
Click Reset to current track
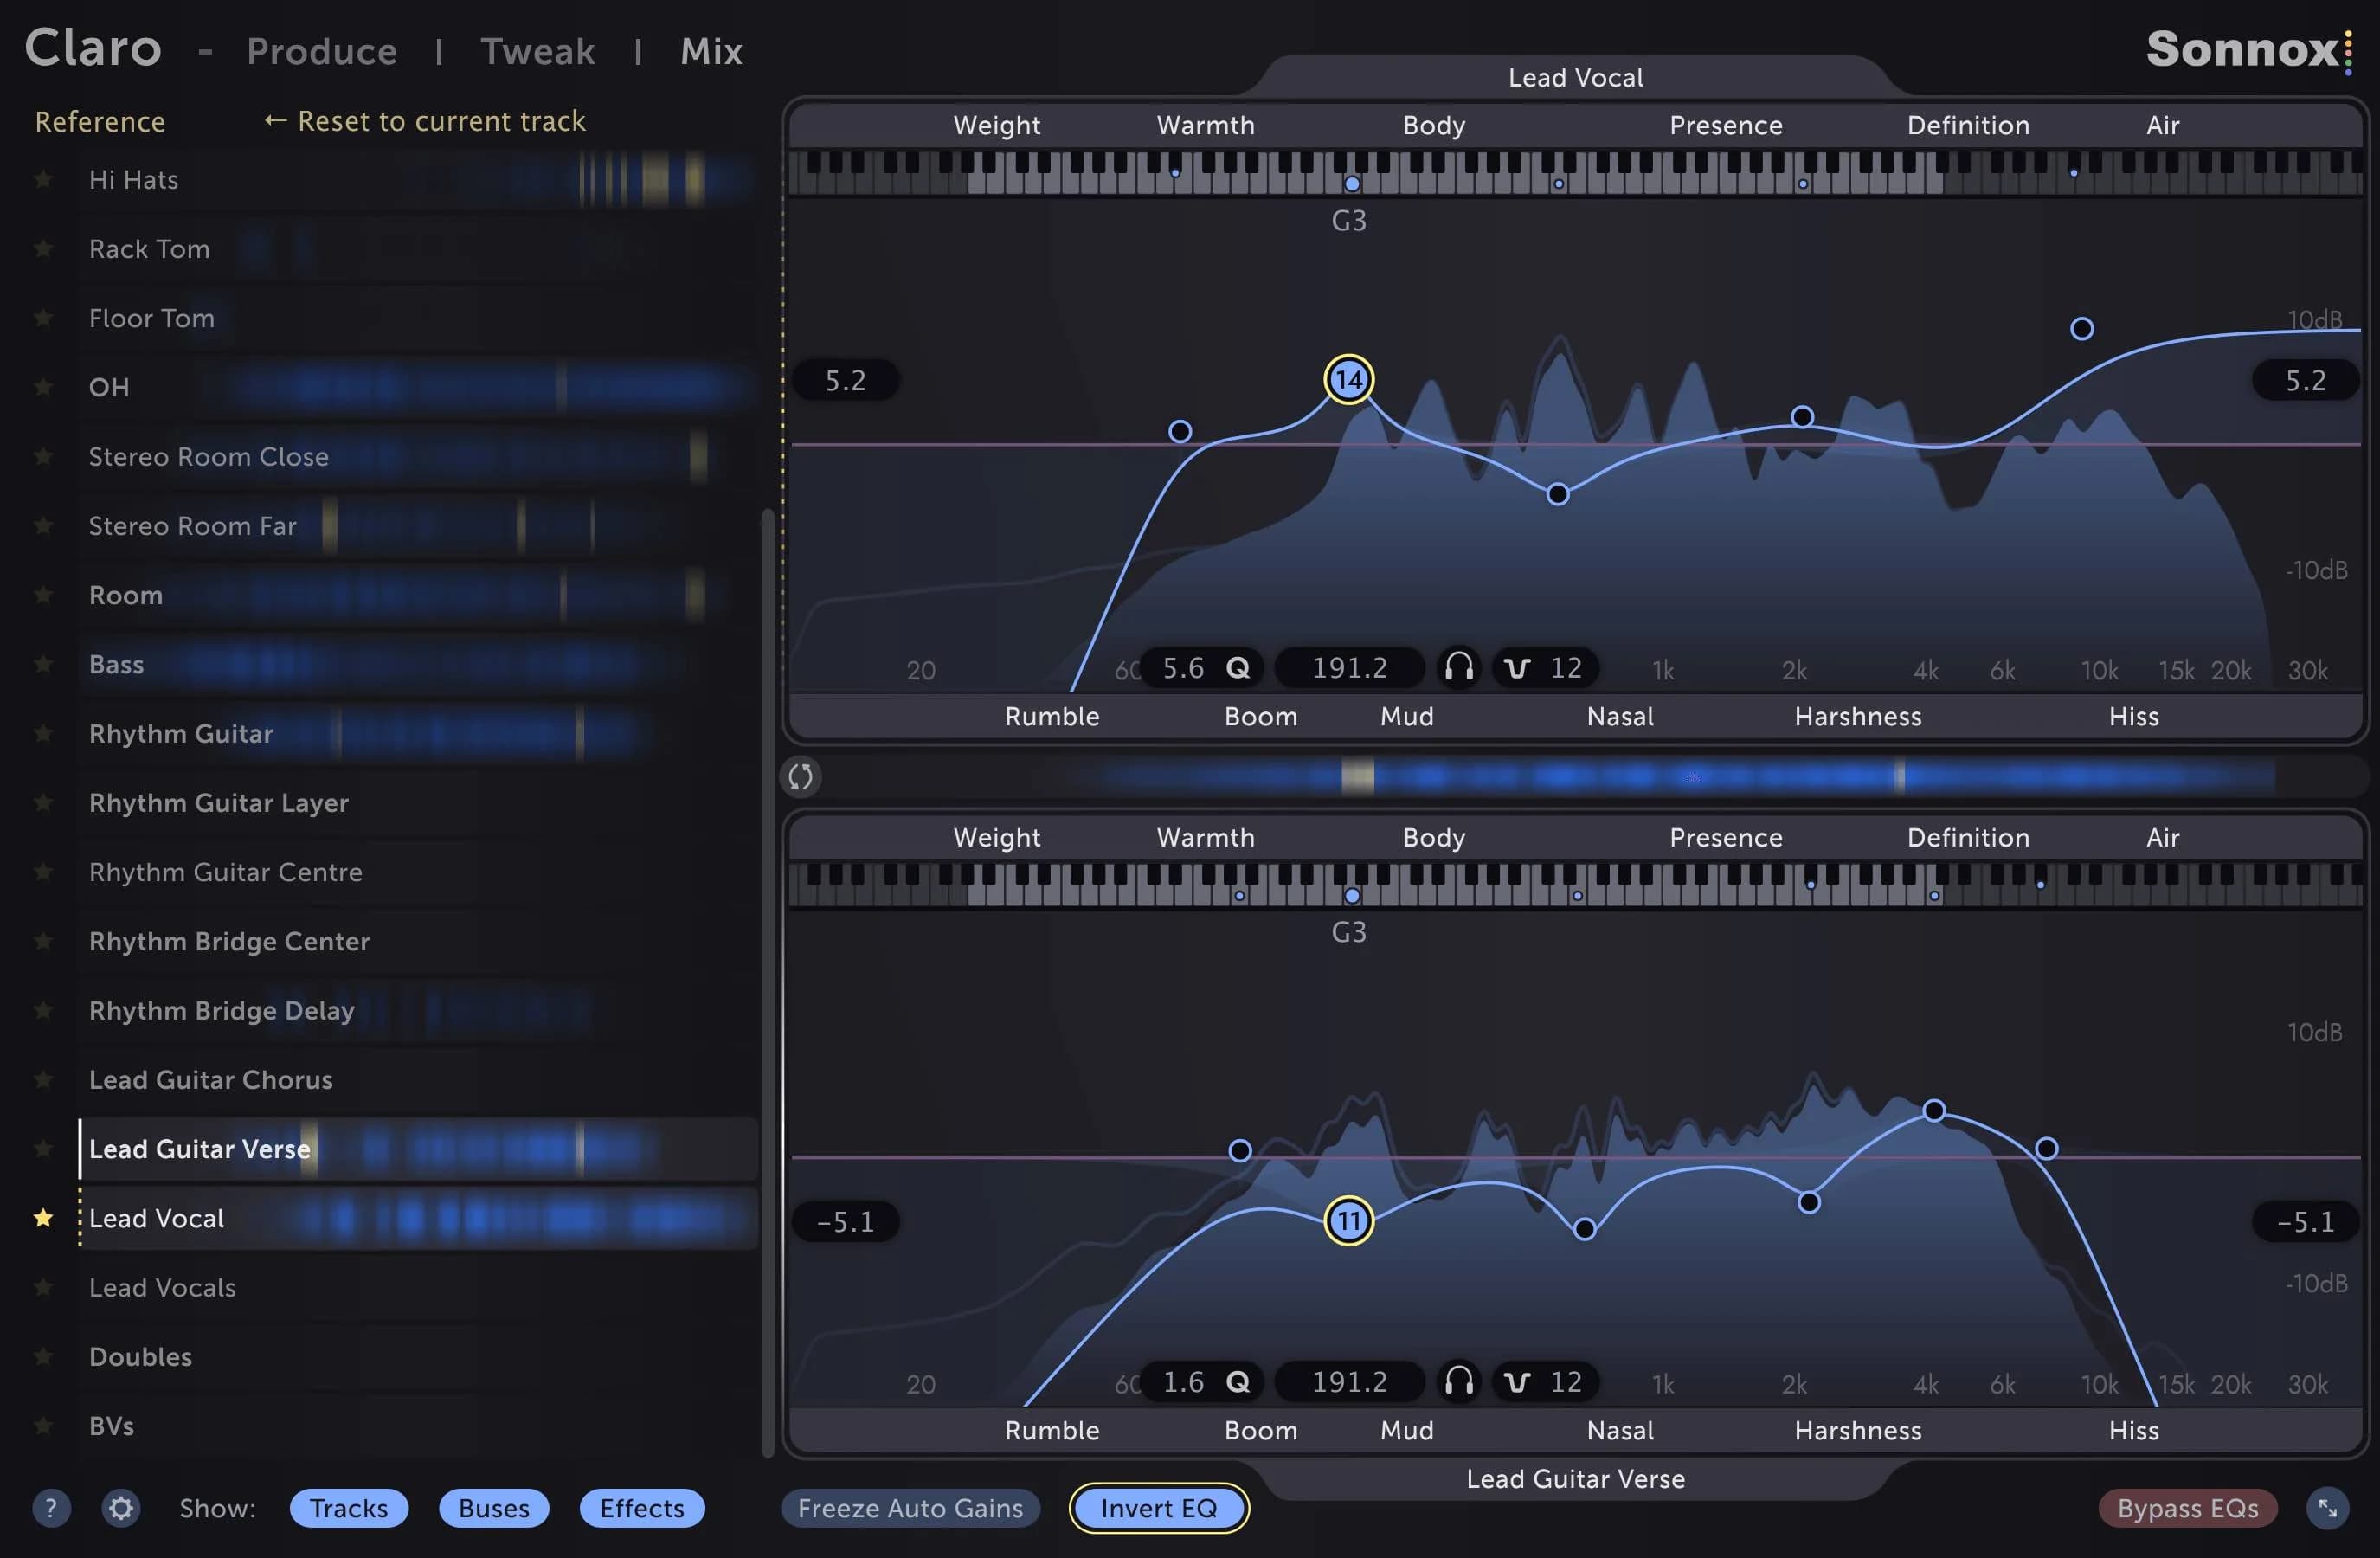pyautogui.click(x=424, y=121)
